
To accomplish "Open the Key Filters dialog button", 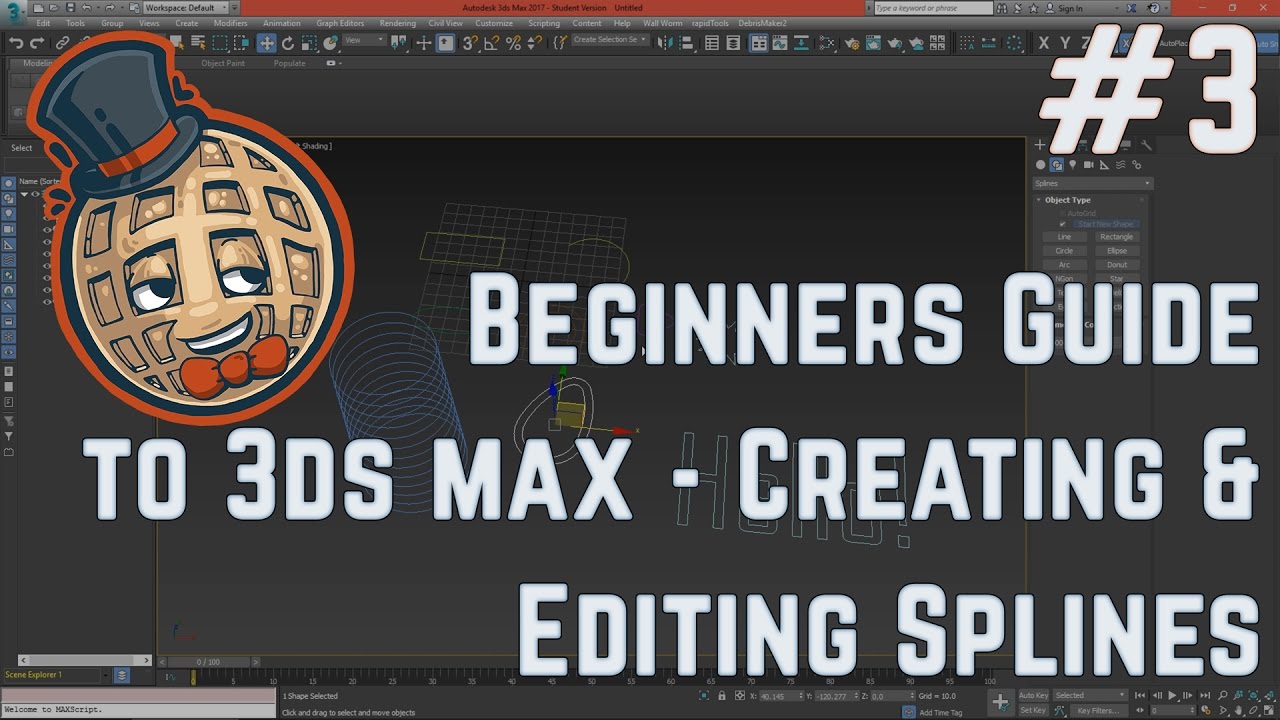I will pyautogui.click(x=1098, y=710).
